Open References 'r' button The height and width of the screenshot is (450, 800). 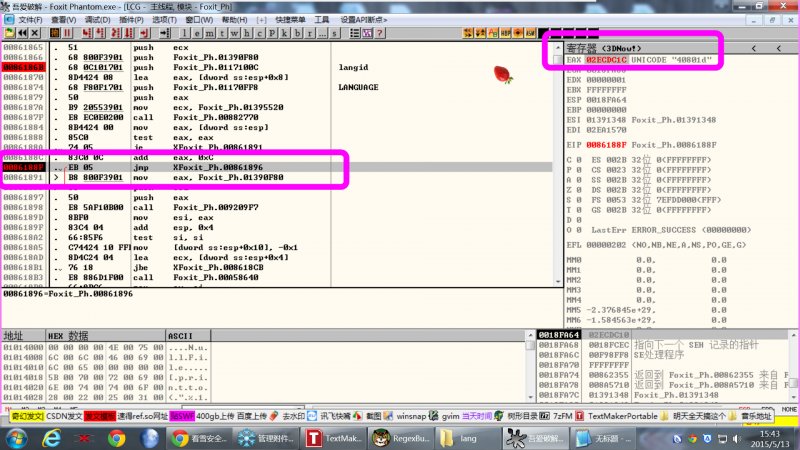309,33
